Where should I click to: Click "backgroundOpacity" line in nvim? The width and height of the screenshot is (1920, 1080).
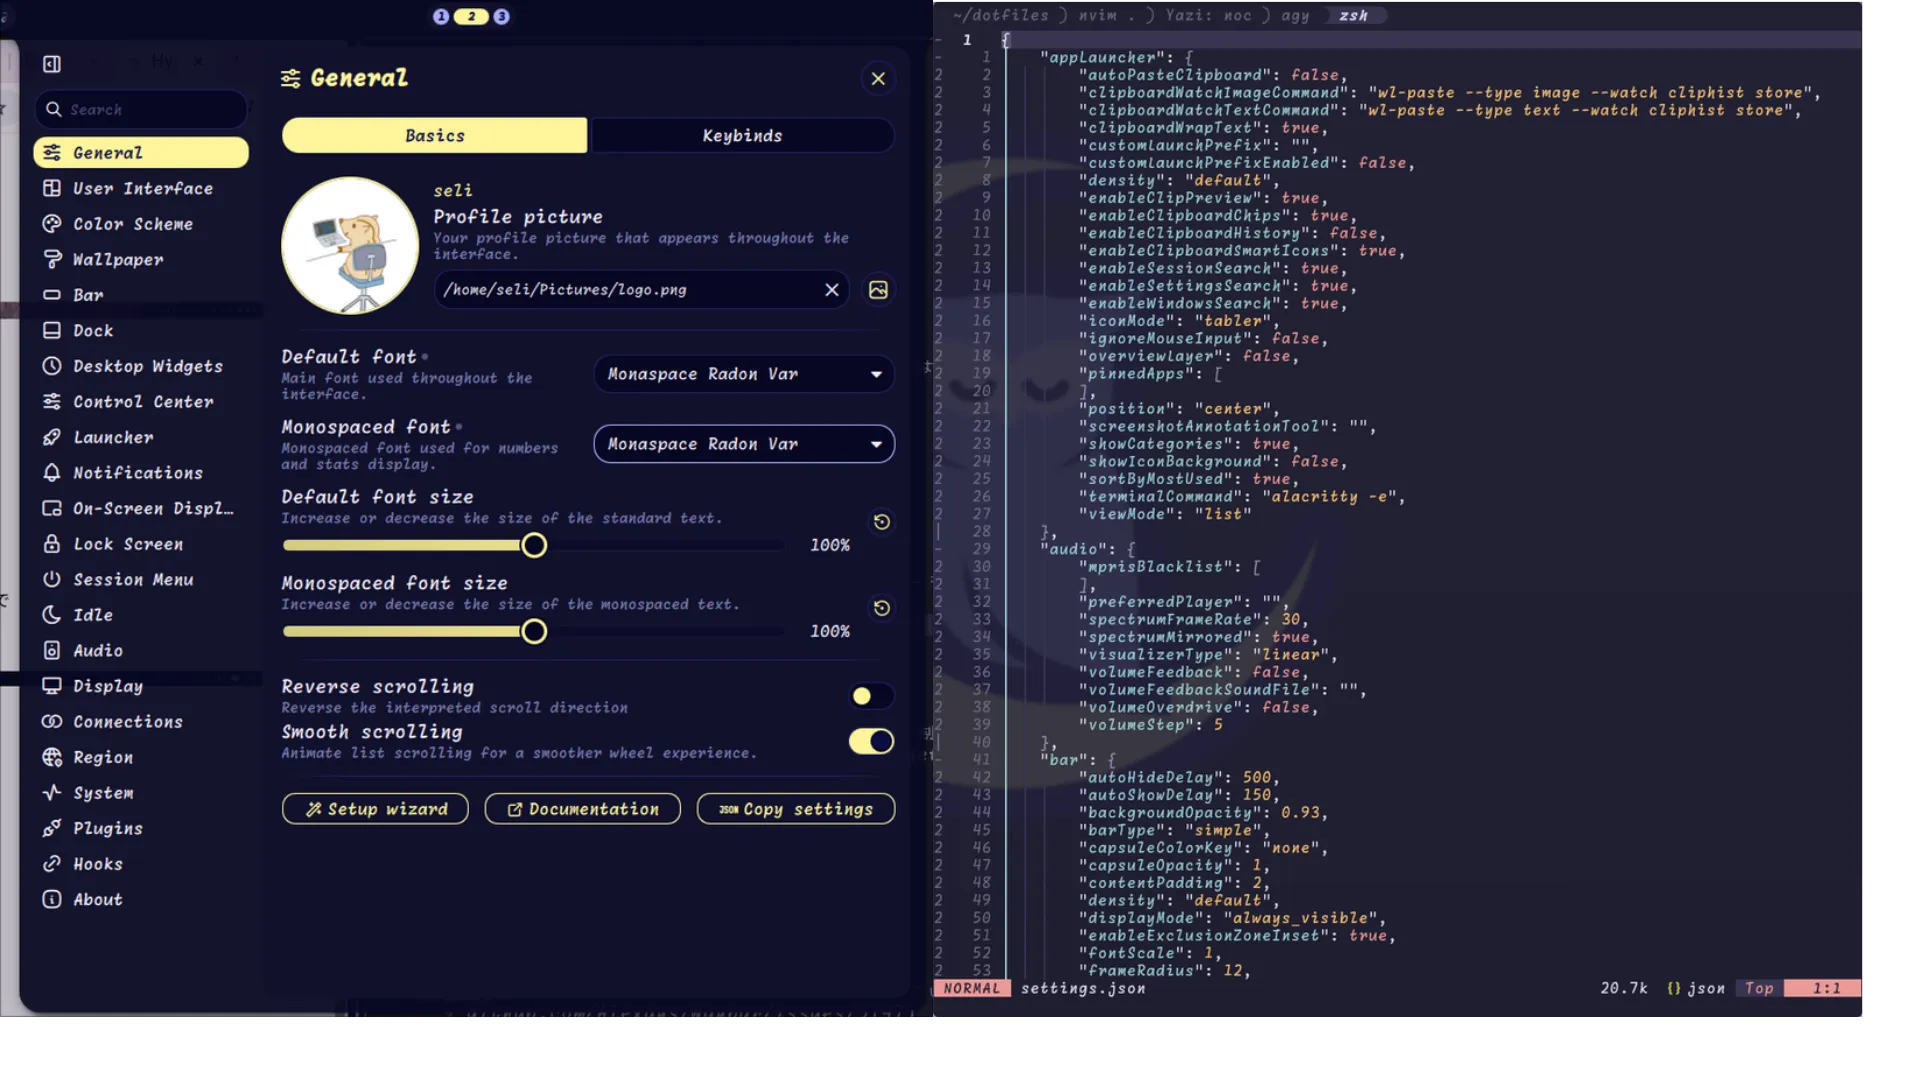point(1203,812)
